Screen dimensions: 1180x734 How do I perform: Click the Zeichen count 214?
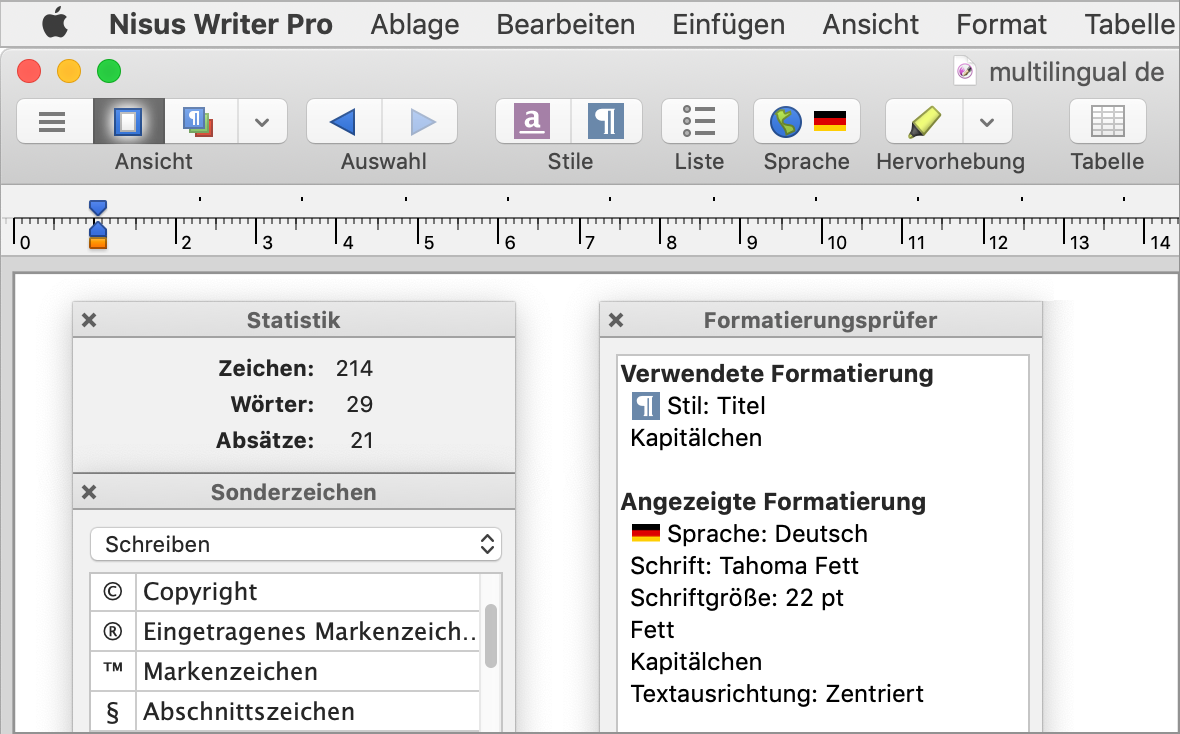click(354, 368)
